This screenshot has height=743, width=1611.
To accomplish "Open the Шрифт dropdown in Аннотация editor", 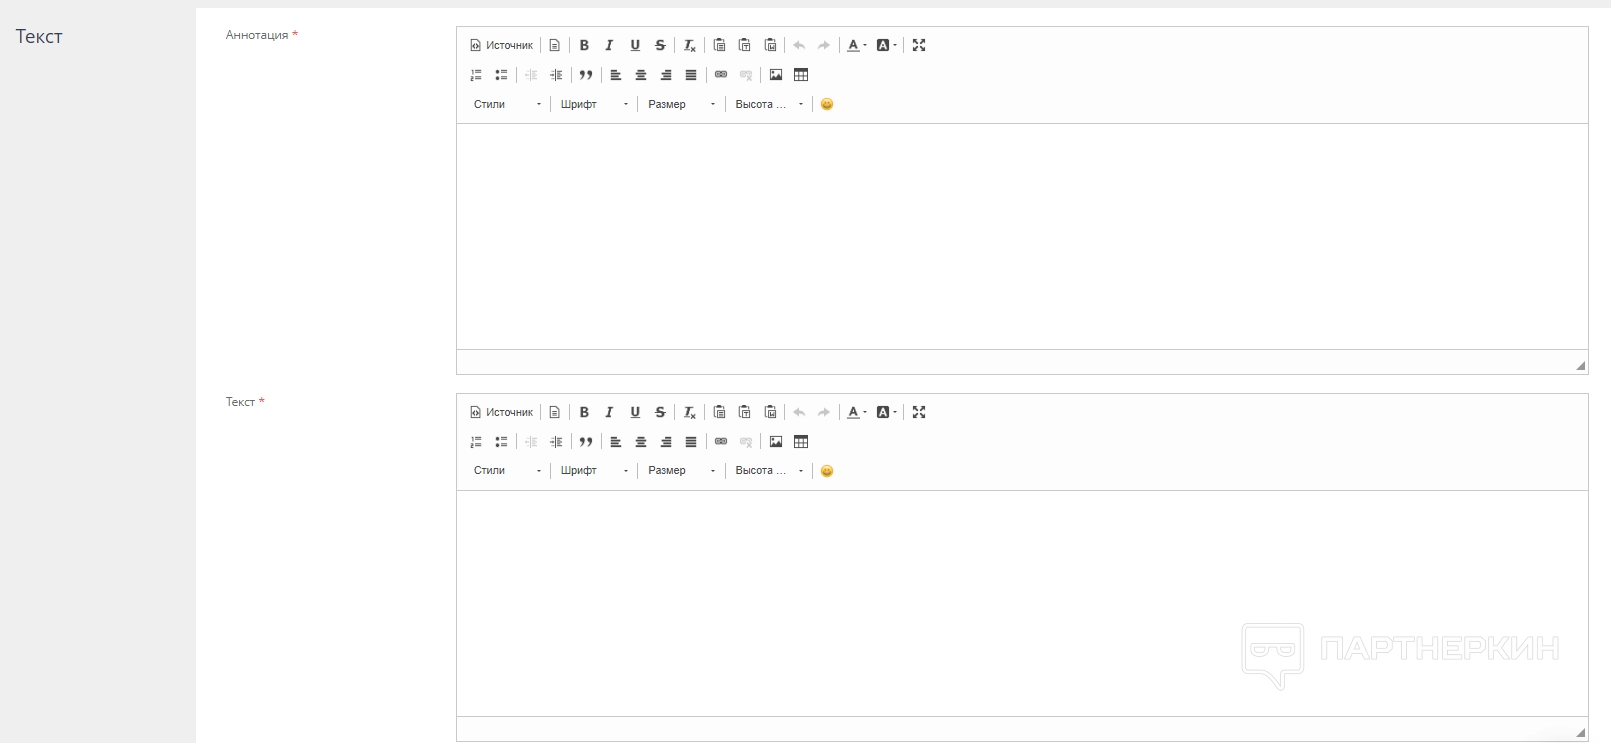I will pos(595,104).
